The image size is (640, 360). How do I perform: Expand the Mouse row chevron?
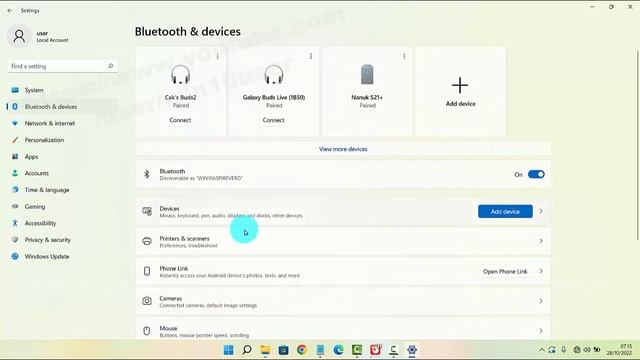(x=541, y=331)
